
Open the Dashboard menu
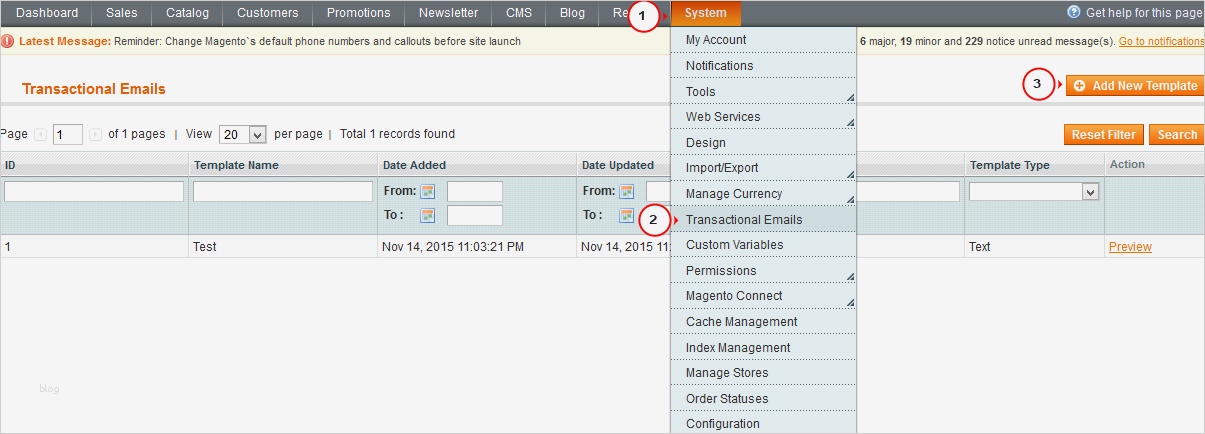(x=47, y=13)
